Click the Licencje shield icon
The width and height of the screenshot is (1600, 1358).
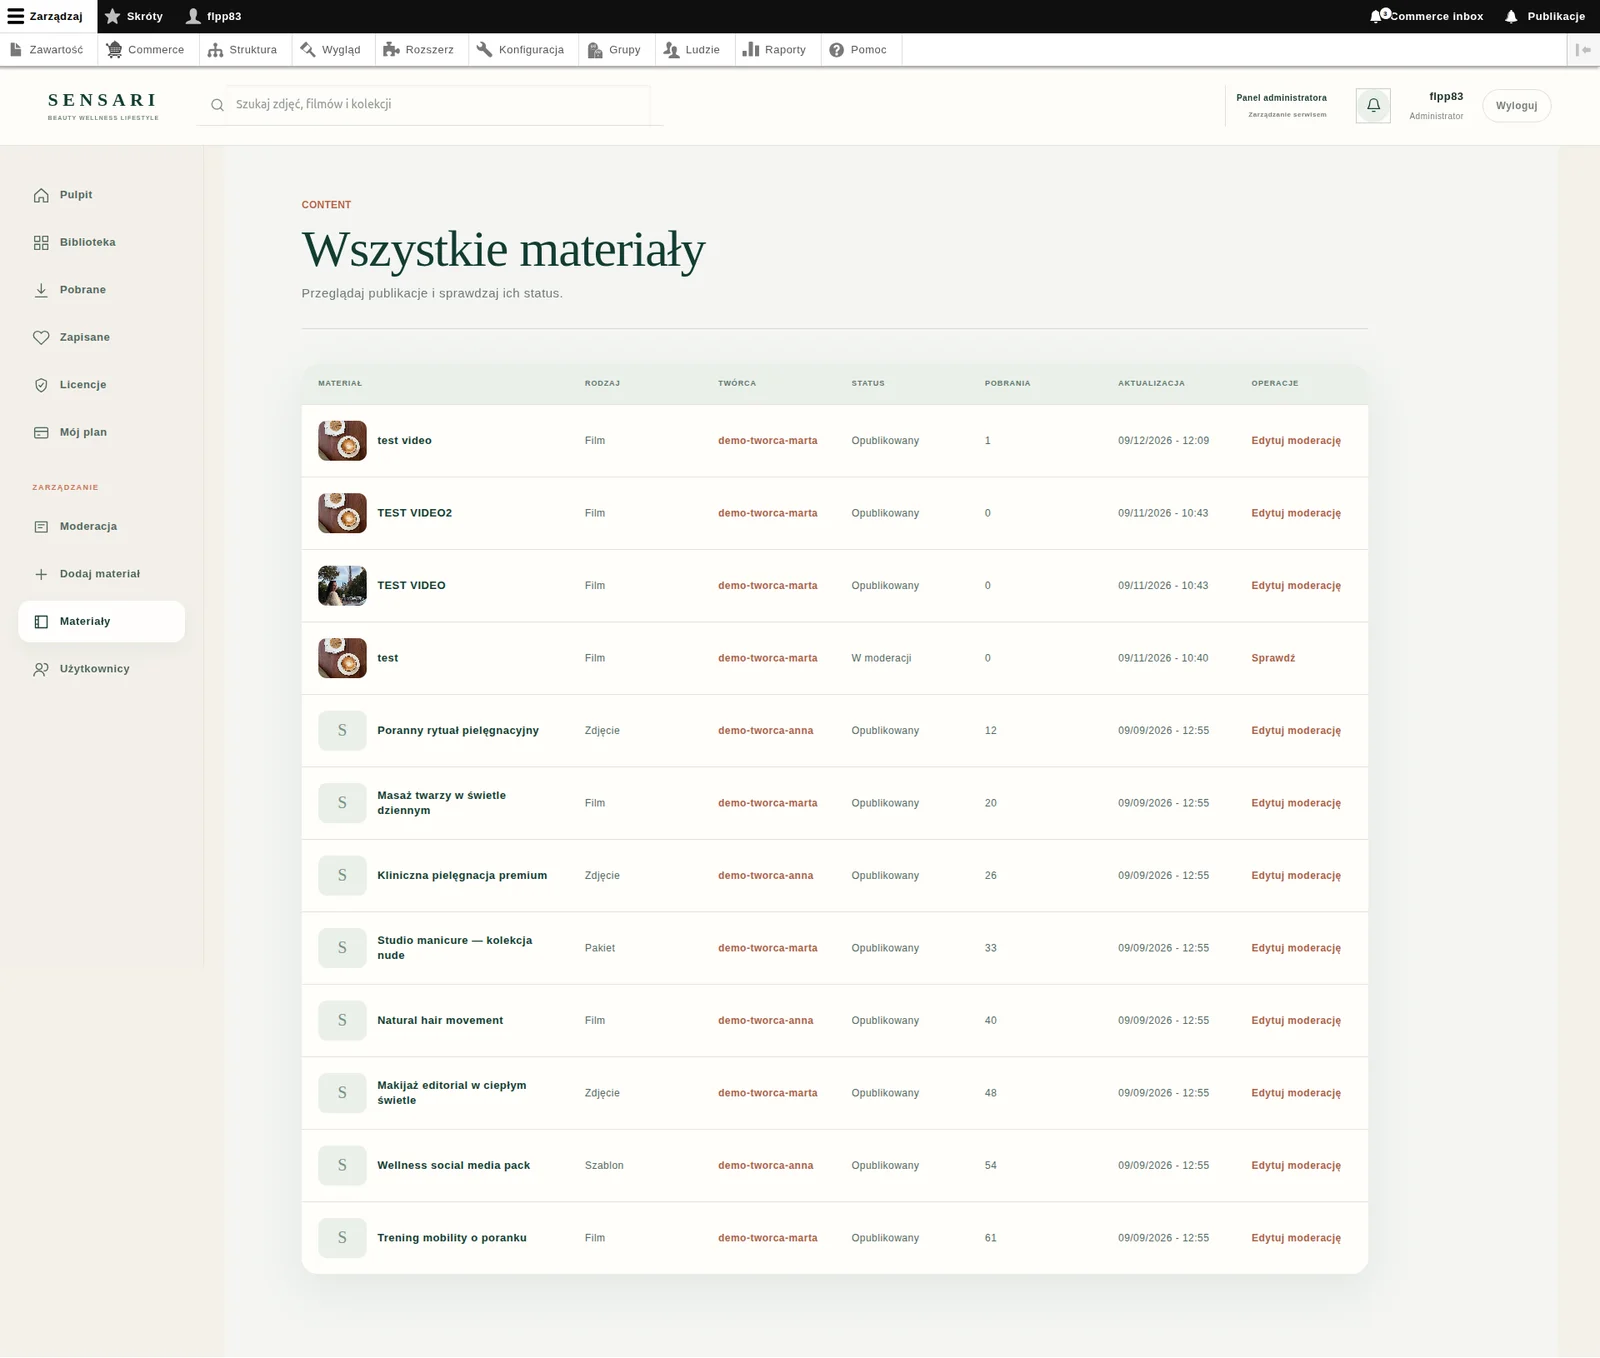click(x=41, y=385)
